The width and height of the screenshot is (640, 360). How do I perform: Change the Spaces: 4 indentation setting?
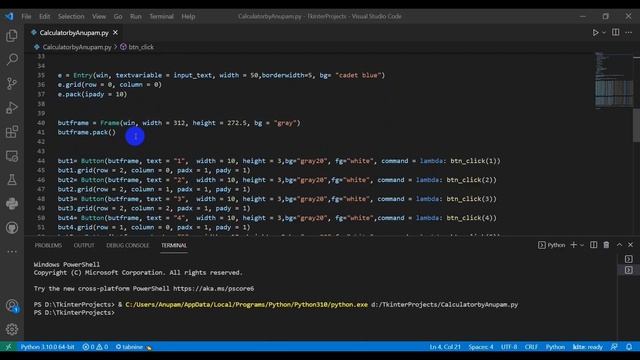coord(481,347)
